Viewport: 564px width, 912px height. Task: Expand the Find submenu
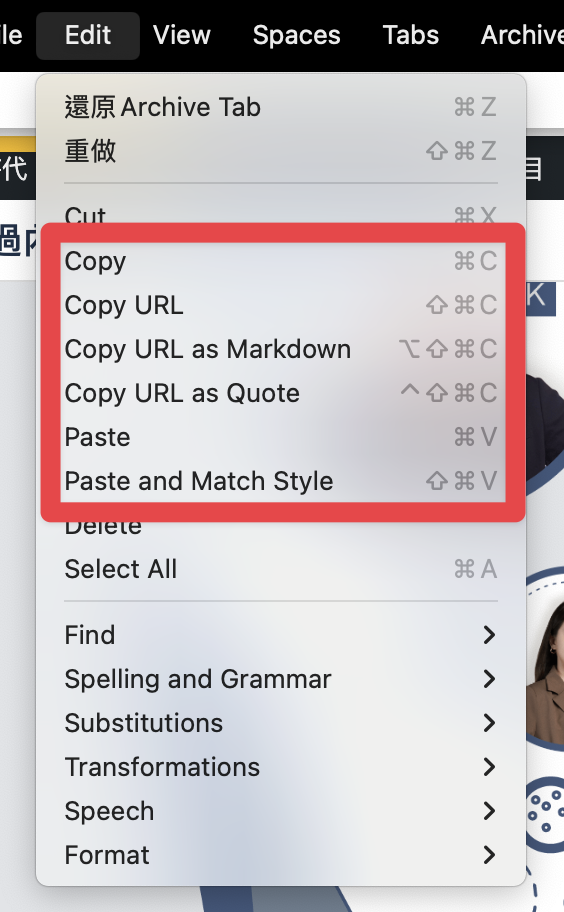281,635
